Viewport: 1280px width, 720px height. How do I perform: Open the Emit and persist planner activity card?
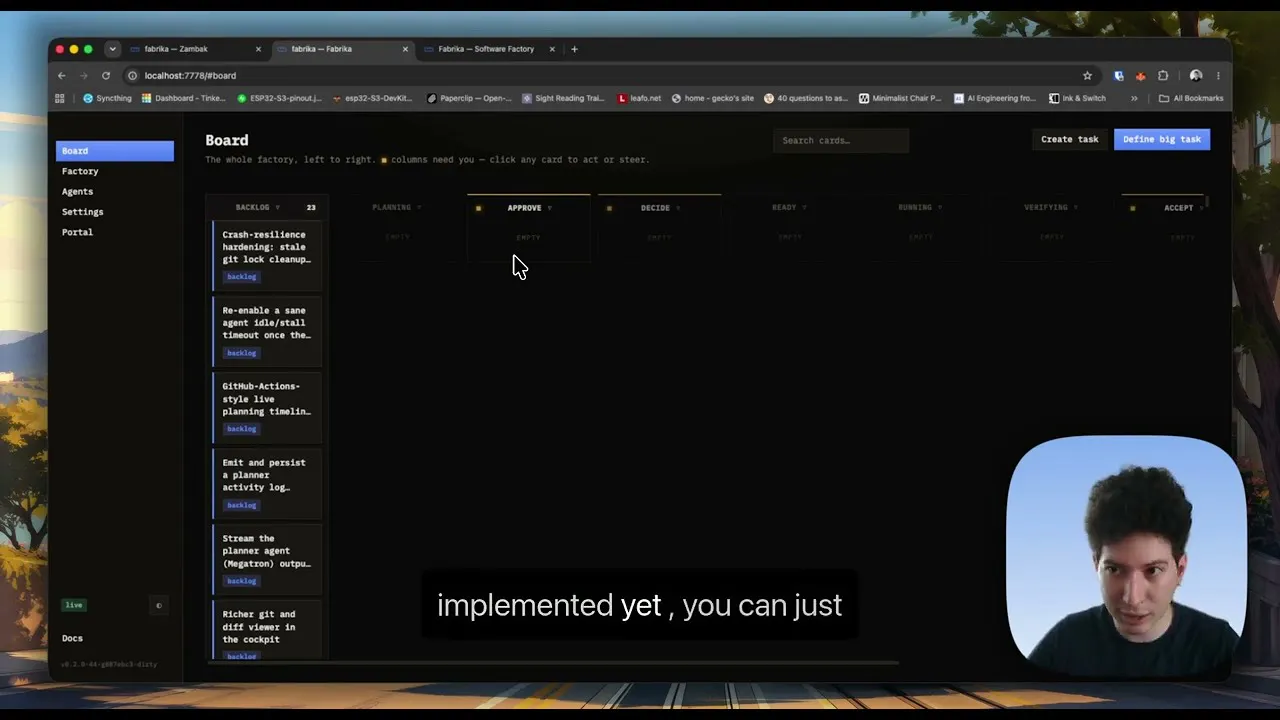pos(267,483)
